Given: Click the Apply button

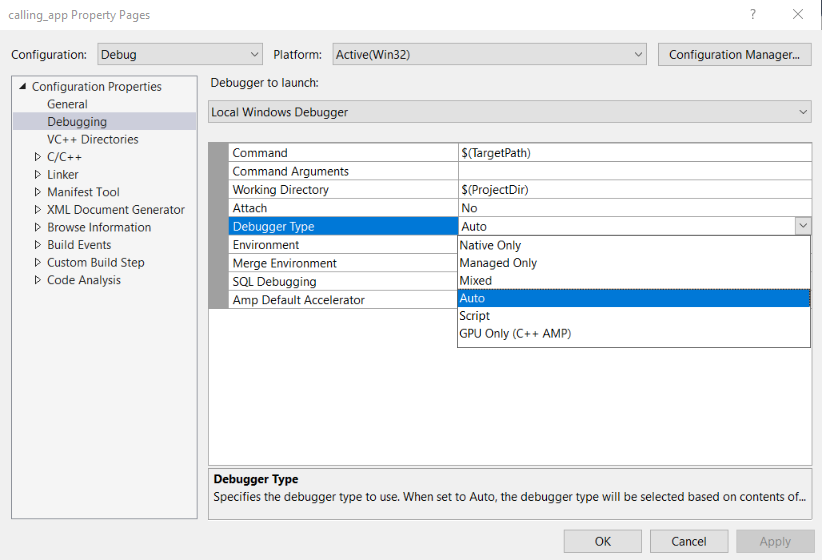Looking at the screenshot, I should point(775,541).
